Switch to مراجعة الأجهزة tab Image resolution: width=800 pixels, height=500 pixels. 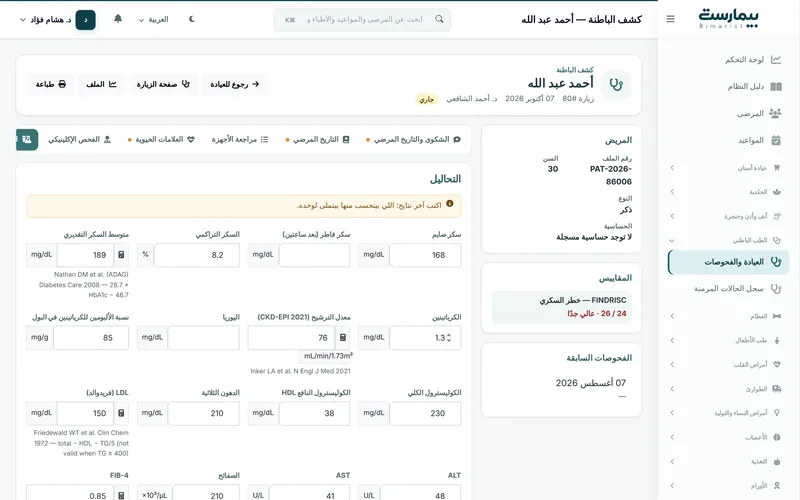click(240, 139)
